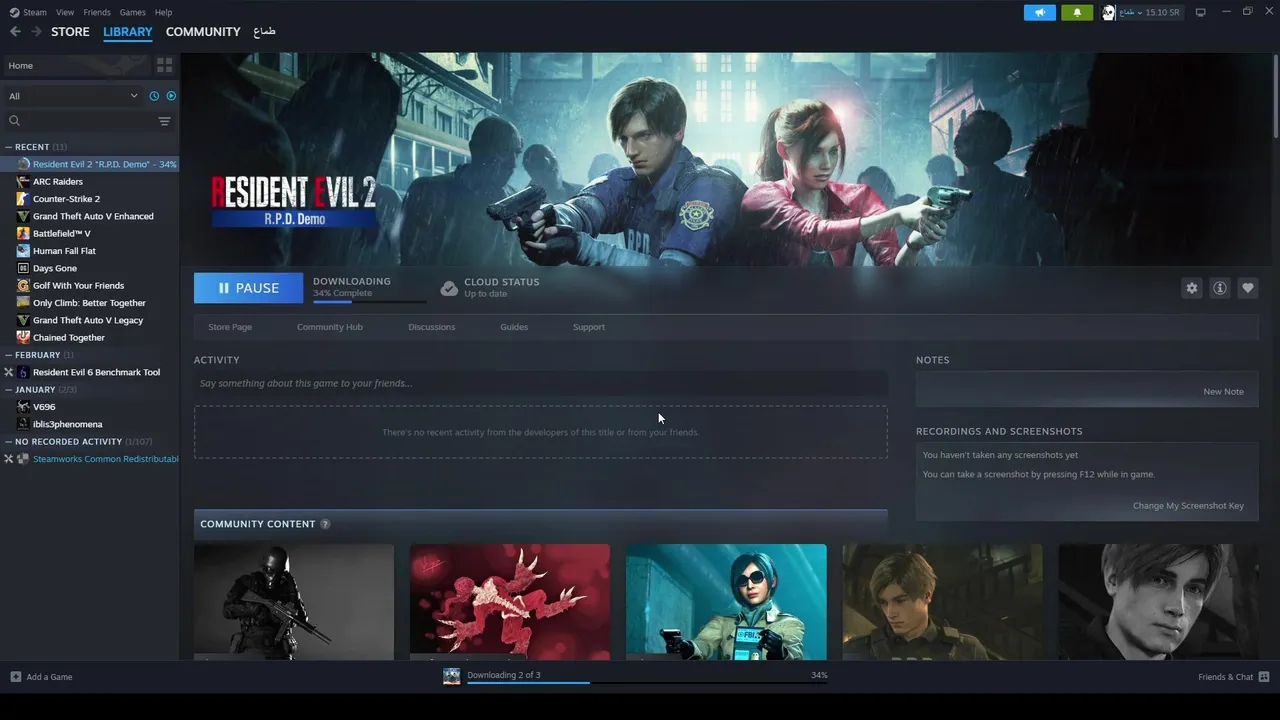Open the notifications bell button
The width and height of the screenshot is (1280, 720).
click(1077, 12)
